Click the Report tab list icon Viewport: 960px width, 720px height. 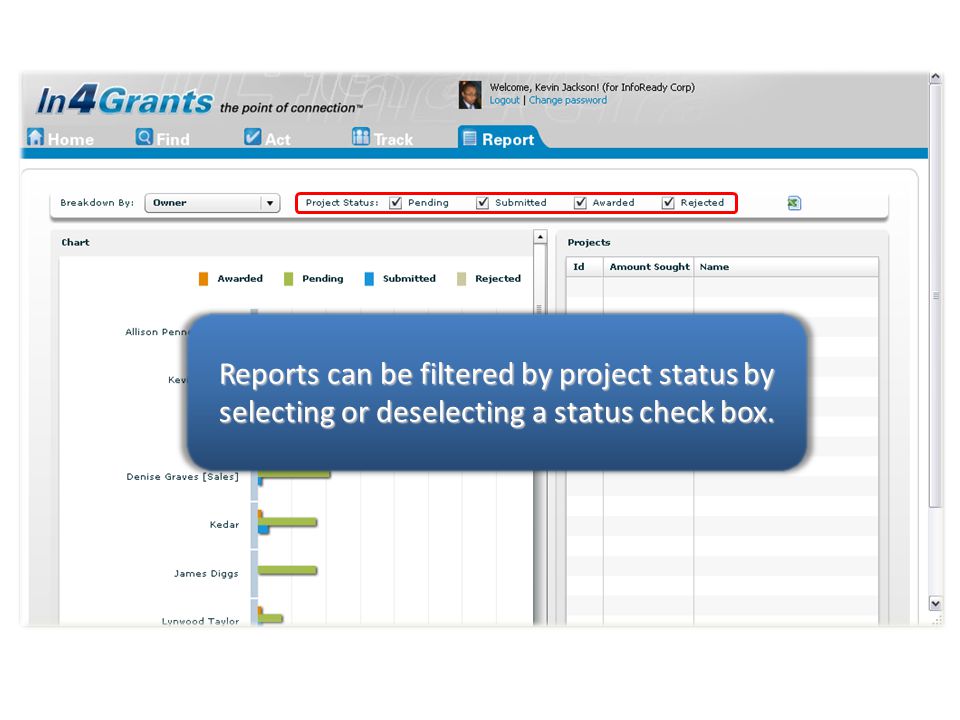coord(470,138)
